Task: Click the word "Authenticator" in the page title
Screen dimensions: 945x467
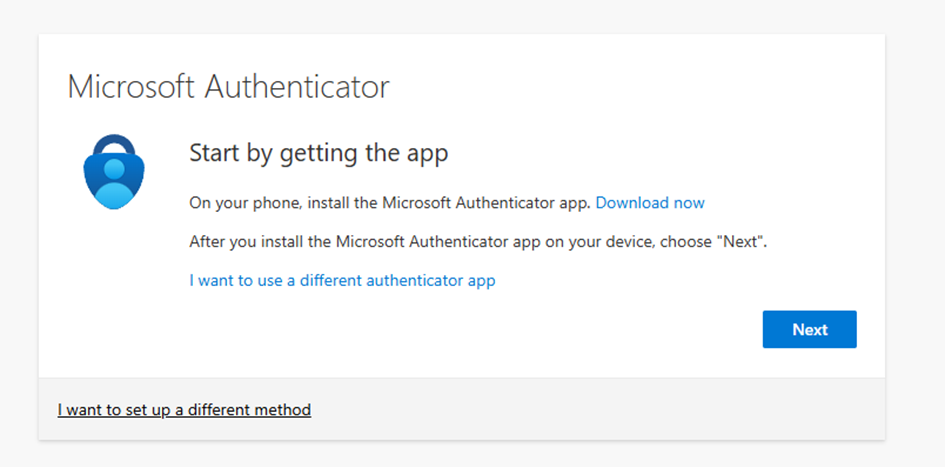Action: [296, 87]
